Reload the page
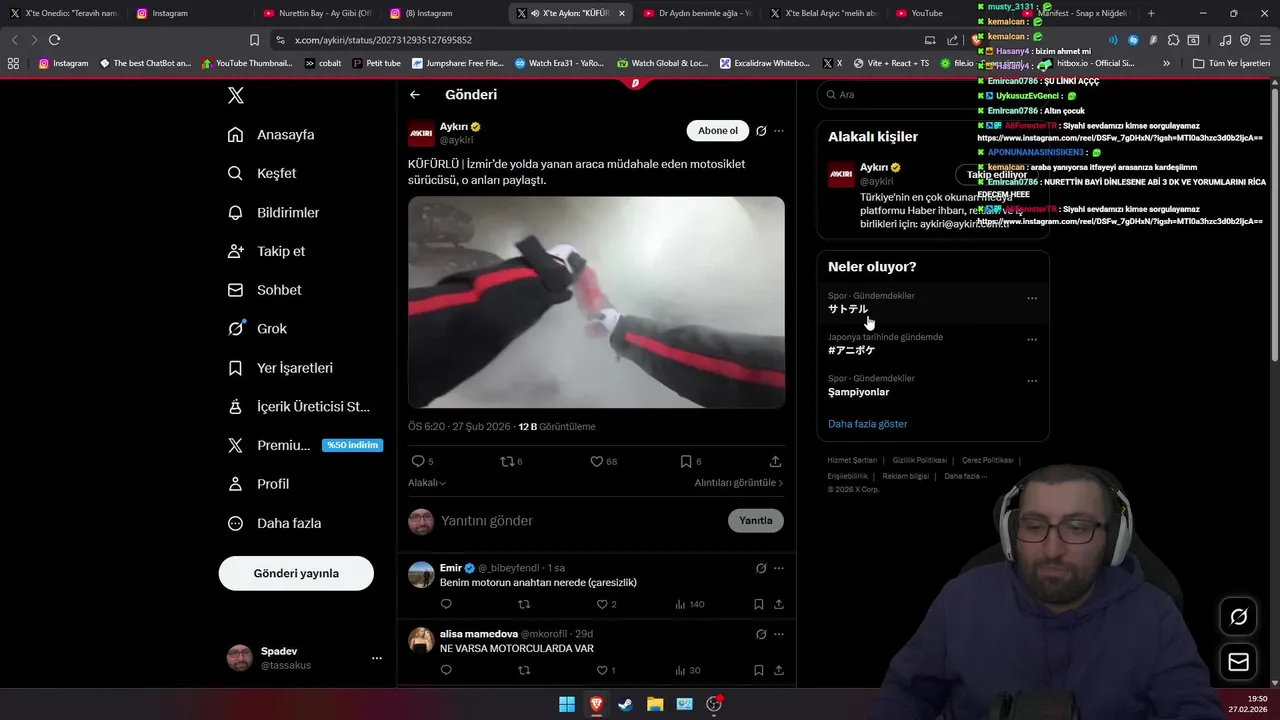Image resolution: width=1280 pixels, height=720 pixels. [x=54, y=40]
